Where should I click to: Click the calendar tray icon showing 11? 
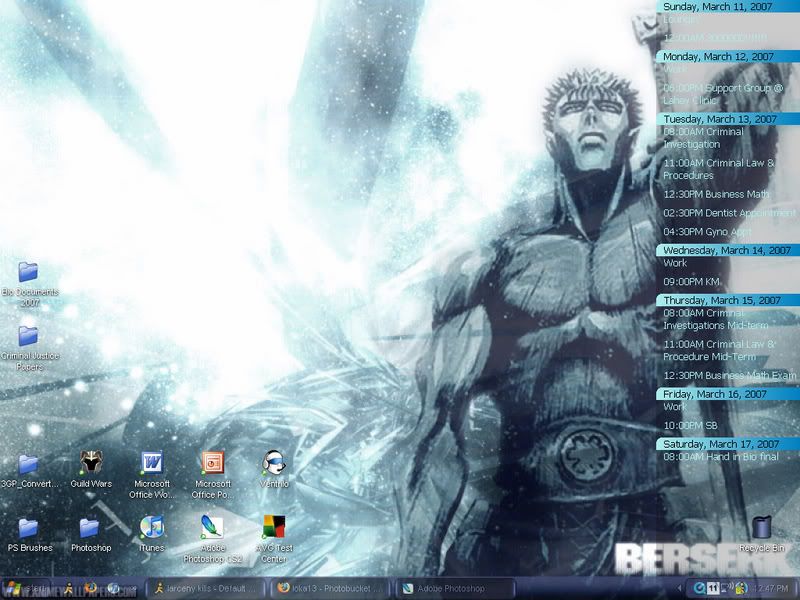[x=713, y=589]
